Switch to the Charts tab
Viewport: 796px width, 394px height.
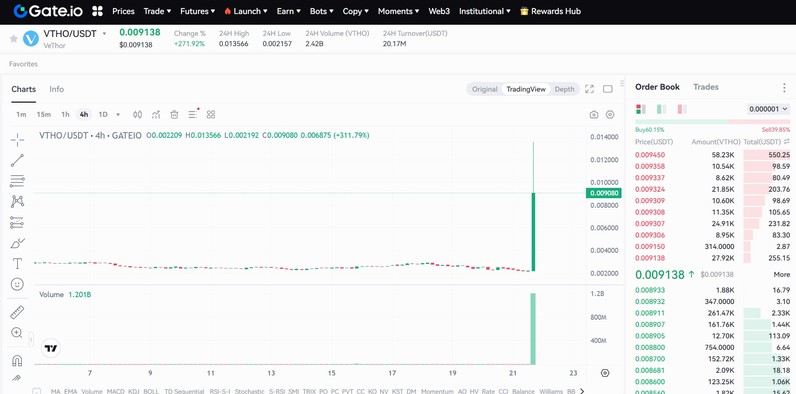click(23, 89)
